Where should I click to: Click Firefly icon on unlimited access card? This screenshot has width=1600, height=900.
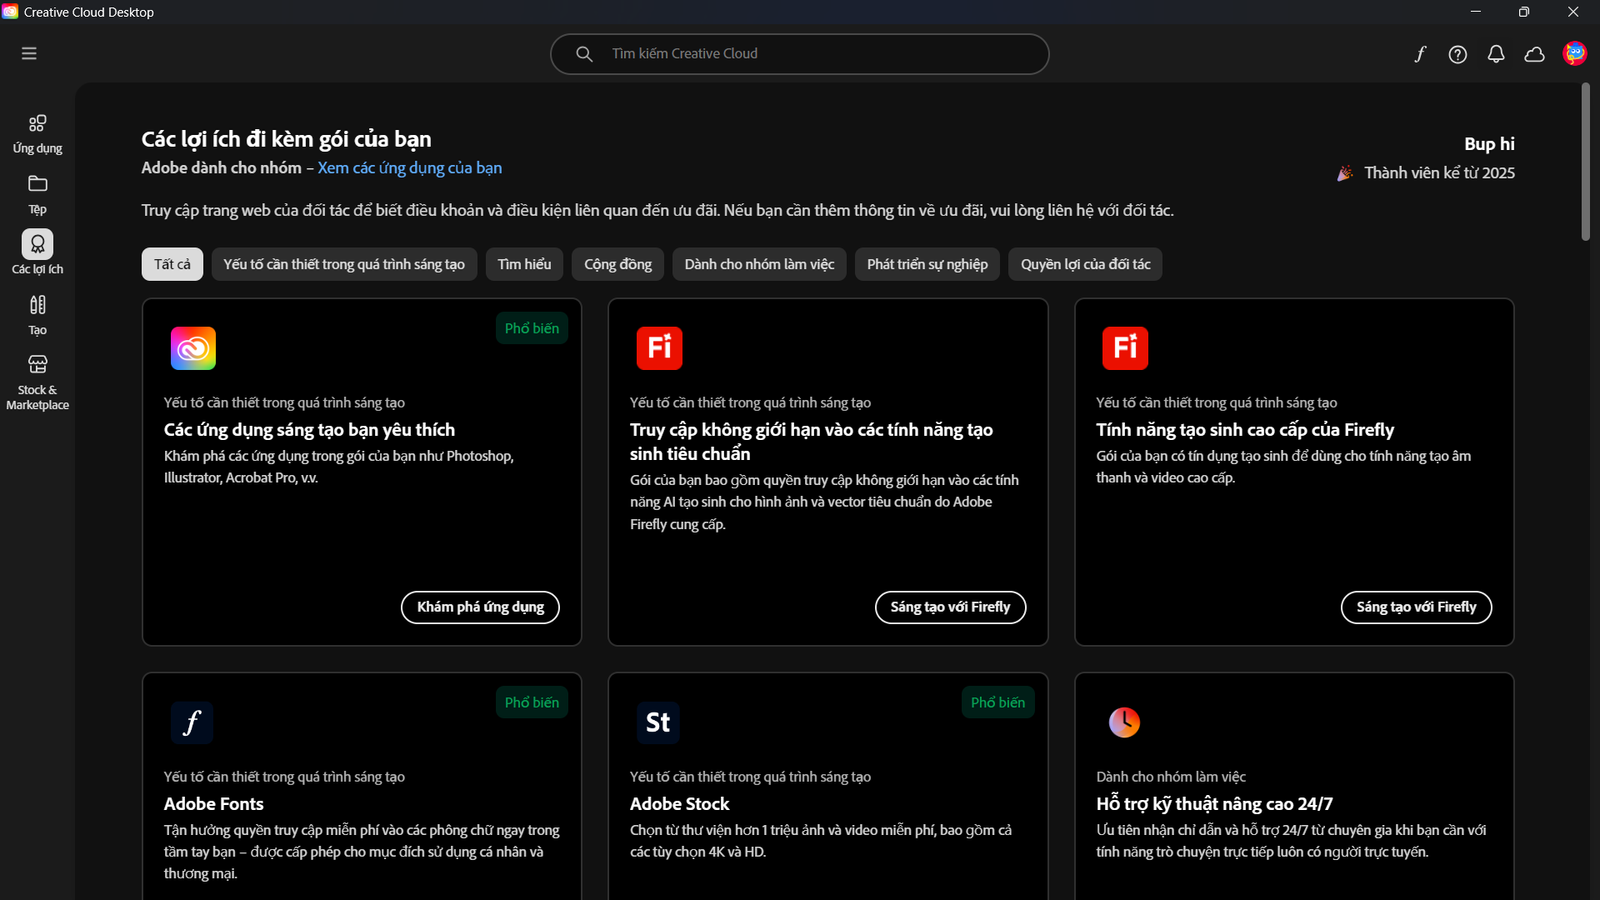coord(659,348)
